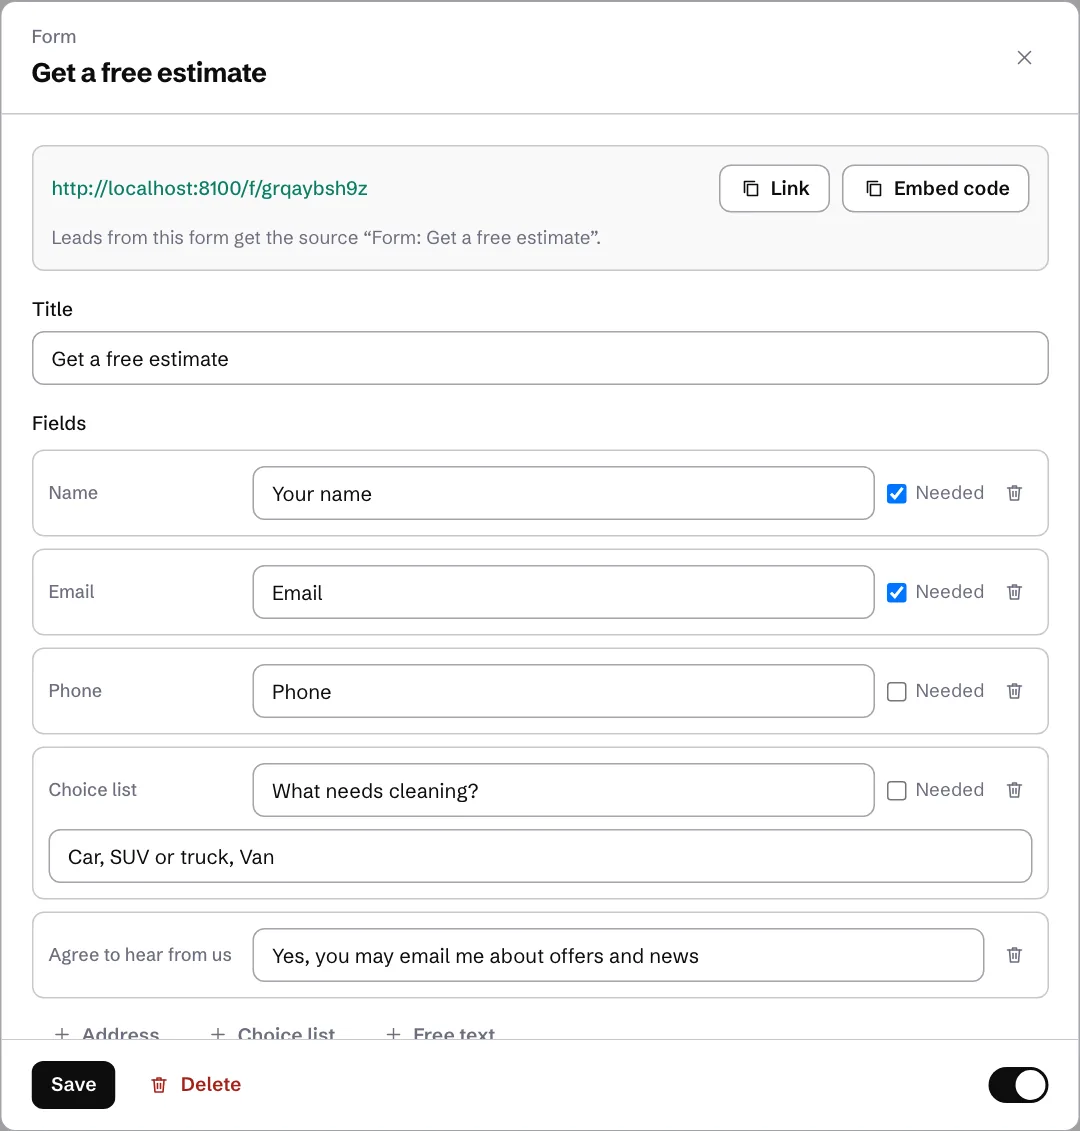Edit the choice options Car, SUV or truck, Van
The width and height of the screenshot is (1080, 1131).
(540, 856)
